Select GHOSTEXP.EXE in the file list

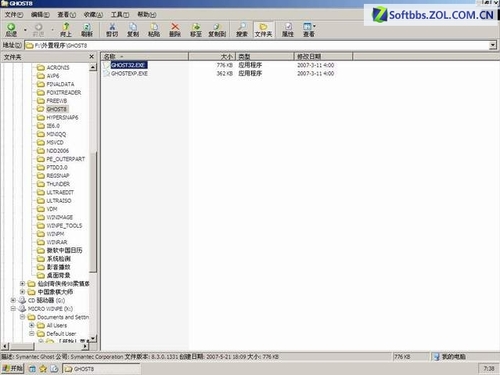(x=129, y=73)
